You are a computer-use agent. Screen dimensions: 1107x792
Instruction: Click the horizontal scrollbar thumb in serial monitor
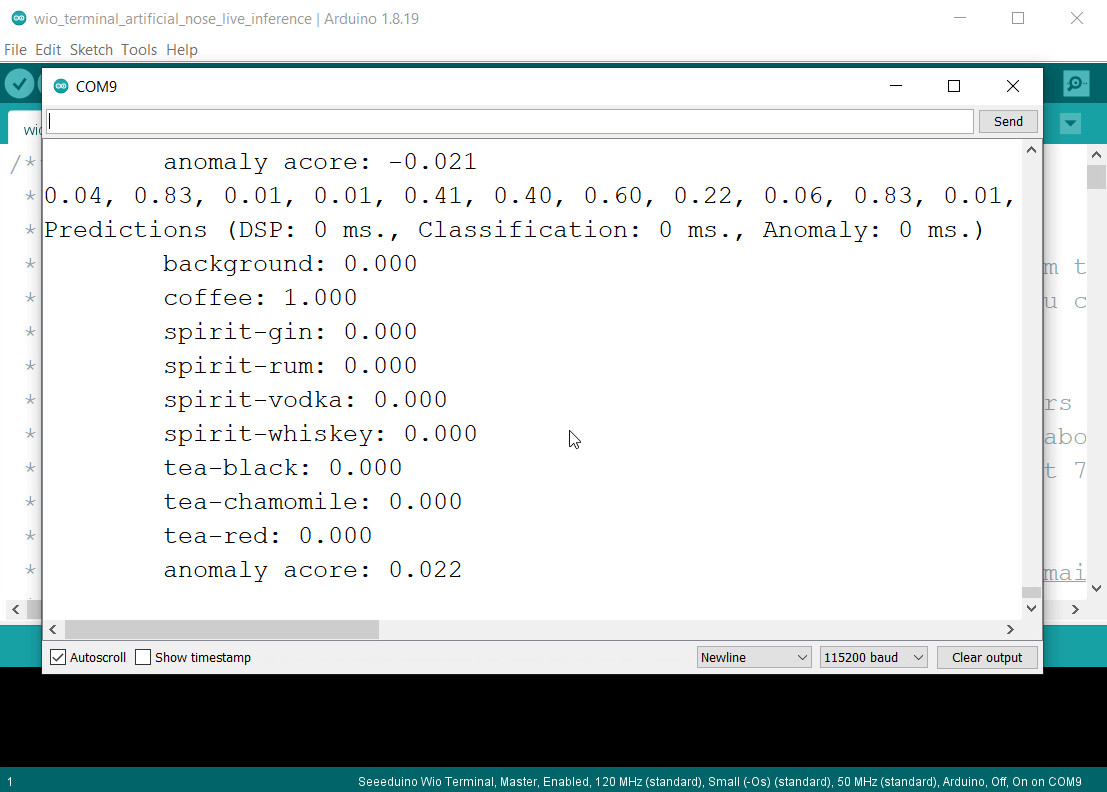pos(222,629)
